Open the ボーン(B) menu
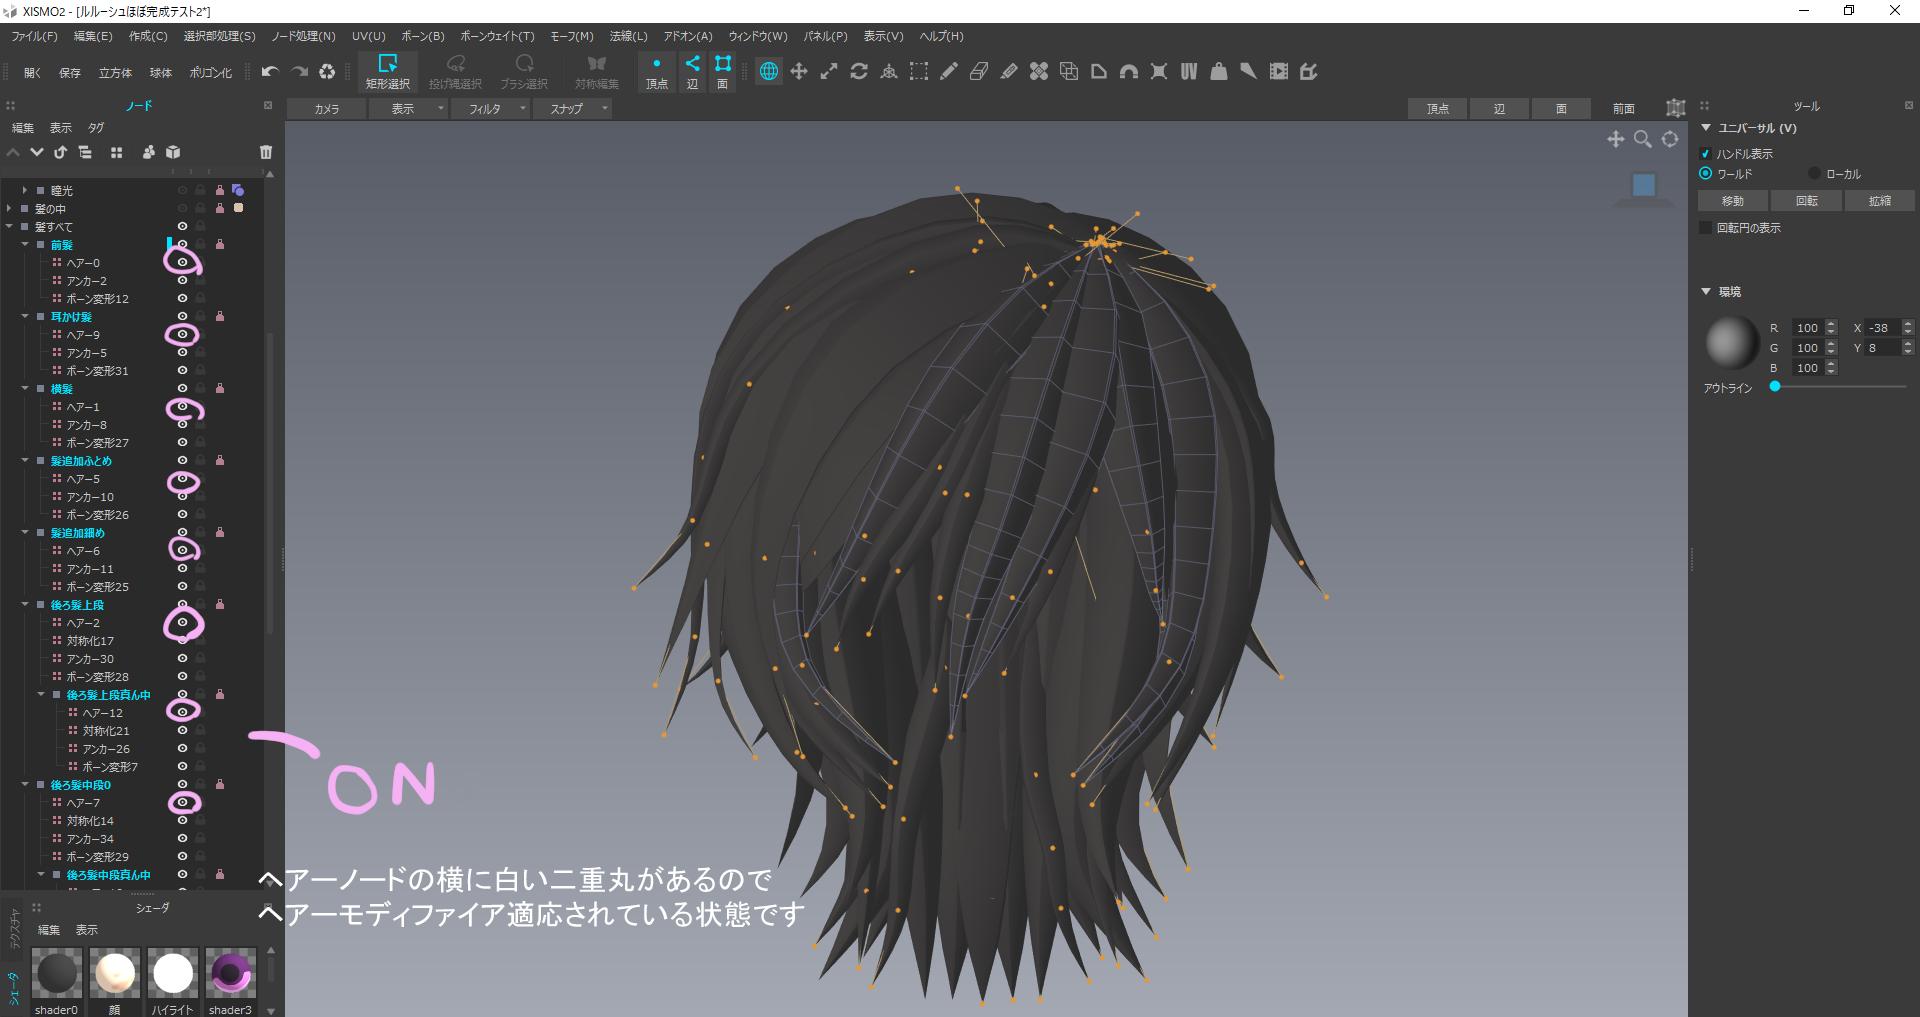This screenshot has width=1920, height=1017. [422, 36]
